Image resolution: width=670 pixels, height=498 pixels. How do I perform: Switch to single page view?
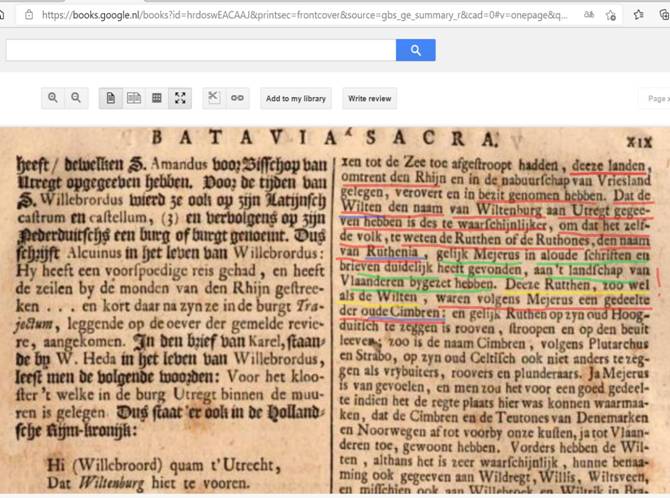(x=110, y=98)
